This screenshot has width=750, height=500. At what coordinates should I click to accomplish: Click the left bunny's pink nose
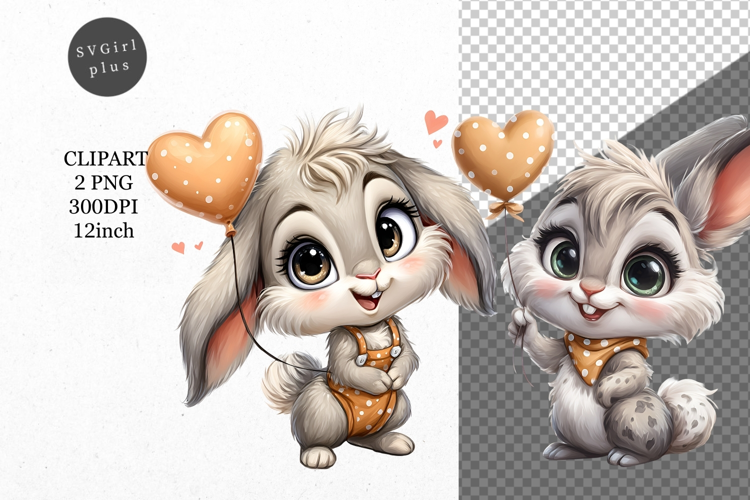click(368, 274)
